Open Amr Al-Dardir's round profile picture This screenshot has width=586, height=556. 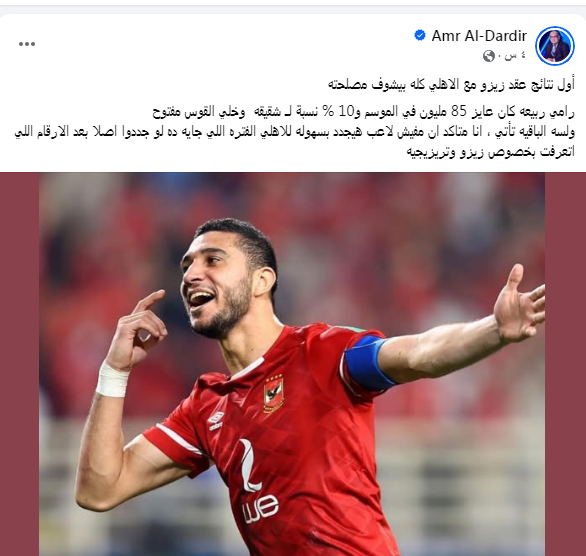[x=555, y=46]
